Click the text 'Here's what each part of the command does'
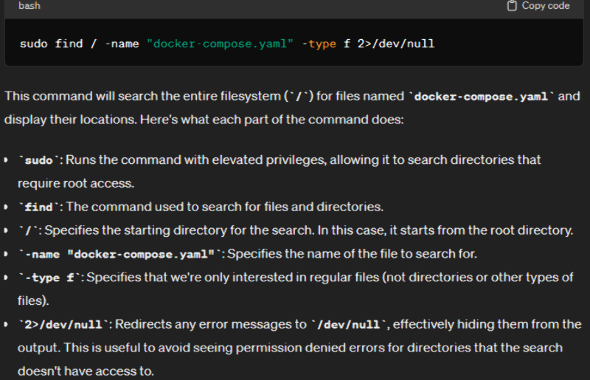590x380 pixels. [272, 120]
